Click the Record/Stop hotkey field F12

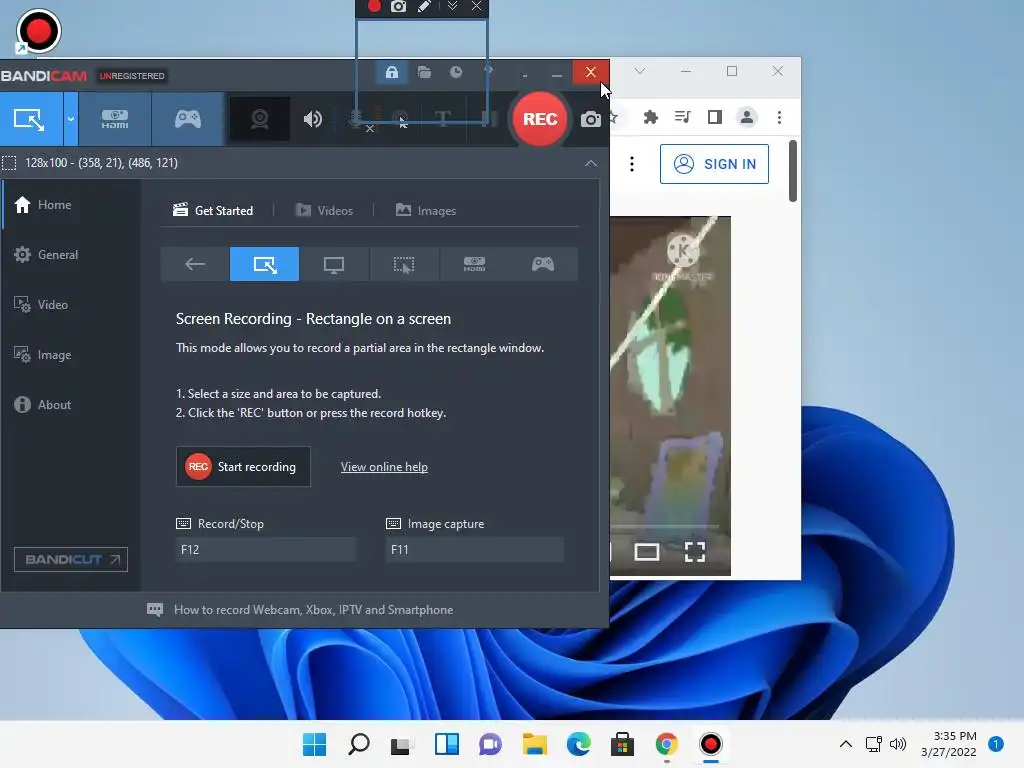pos(265,549)
